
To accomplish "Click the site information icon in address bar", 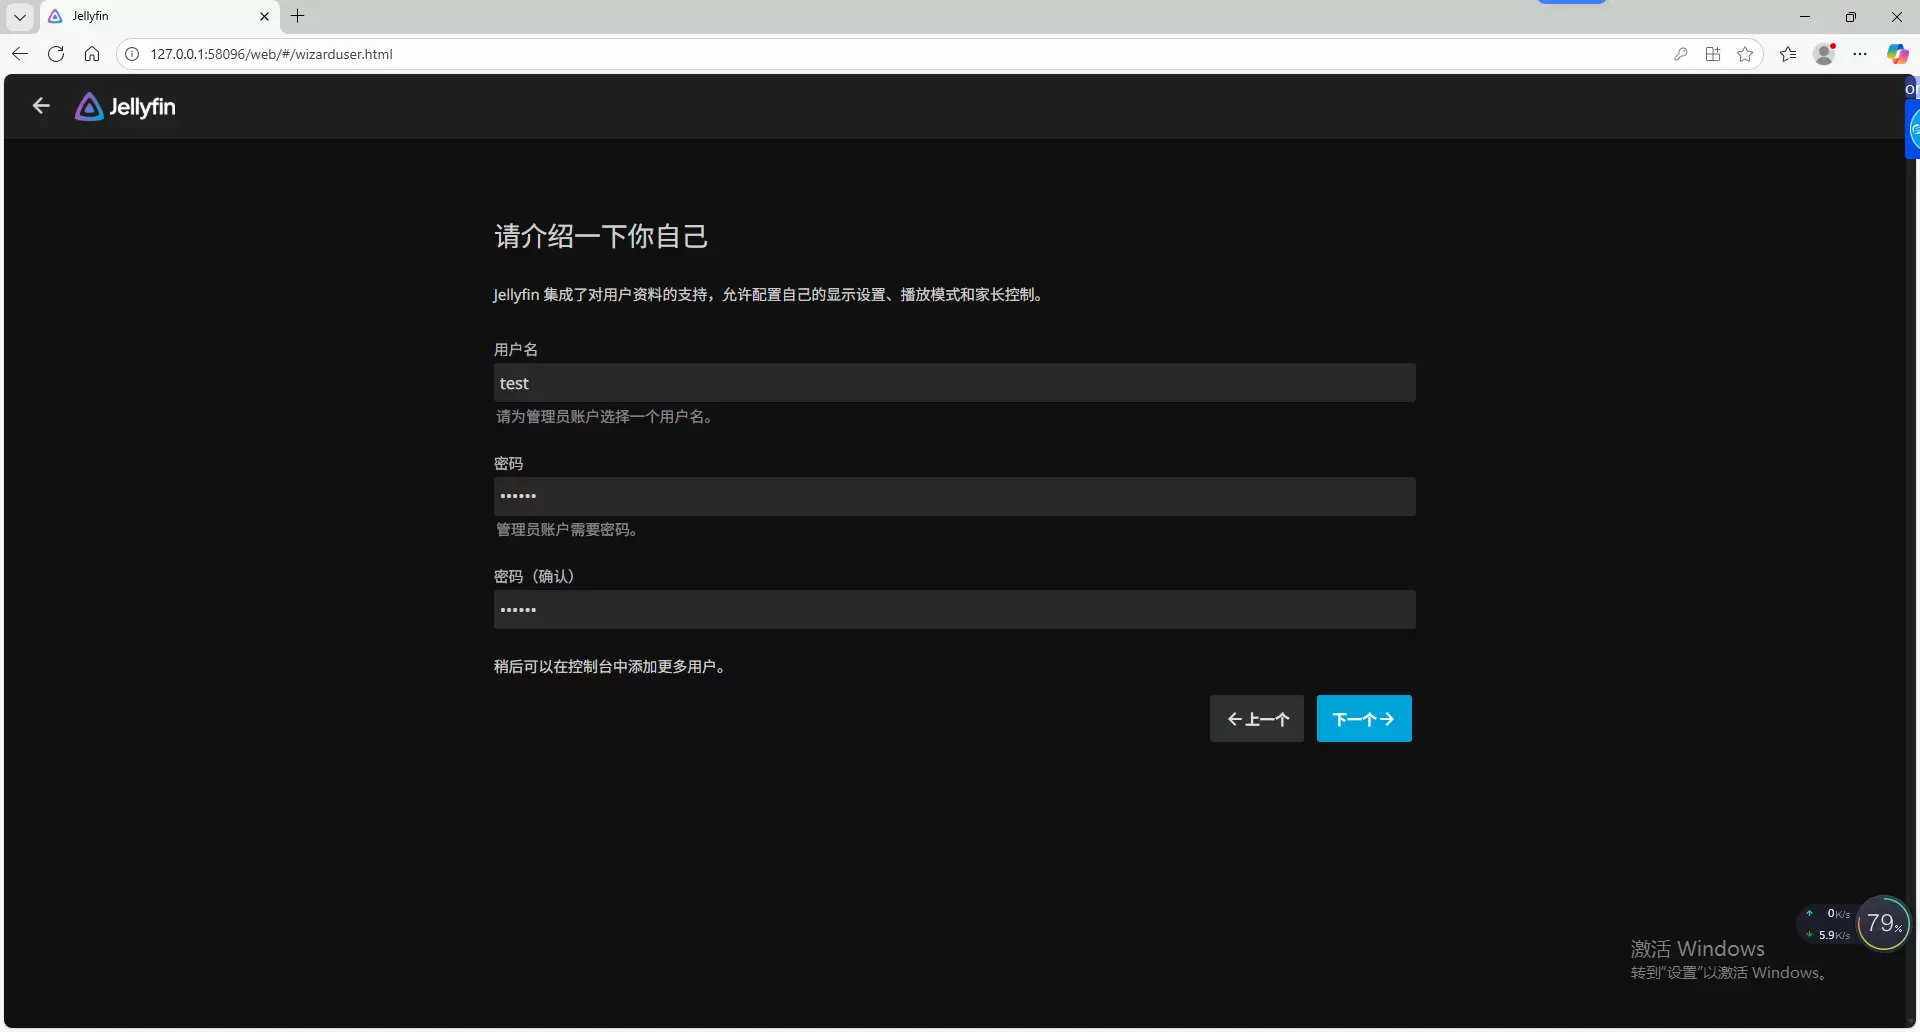I will coord(132,54).
